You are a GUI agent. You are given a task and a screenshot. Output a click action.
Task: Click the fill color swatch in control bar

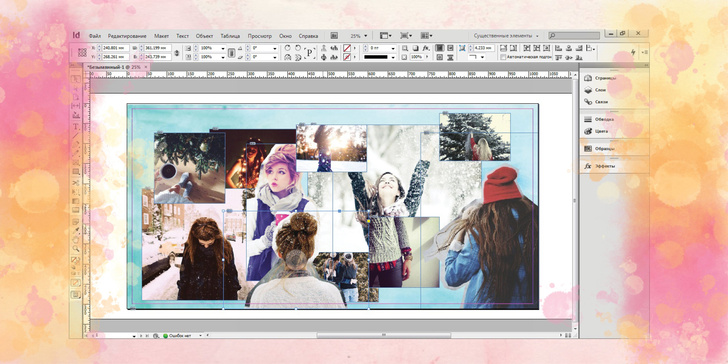346,48
